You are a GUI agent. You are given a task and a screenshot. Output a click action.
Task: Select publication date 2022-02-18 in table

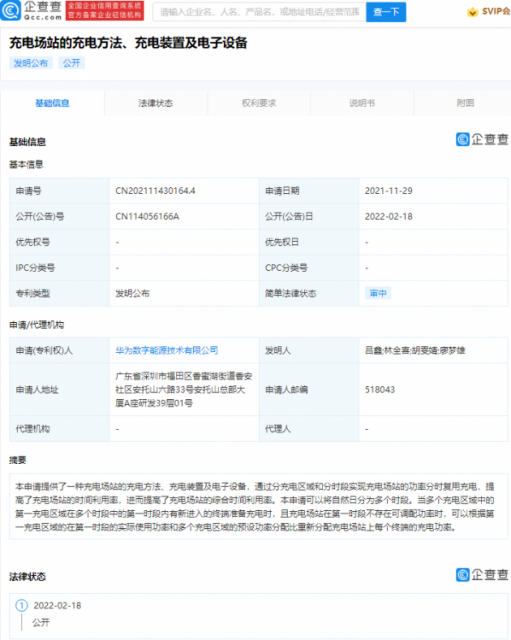389,216
